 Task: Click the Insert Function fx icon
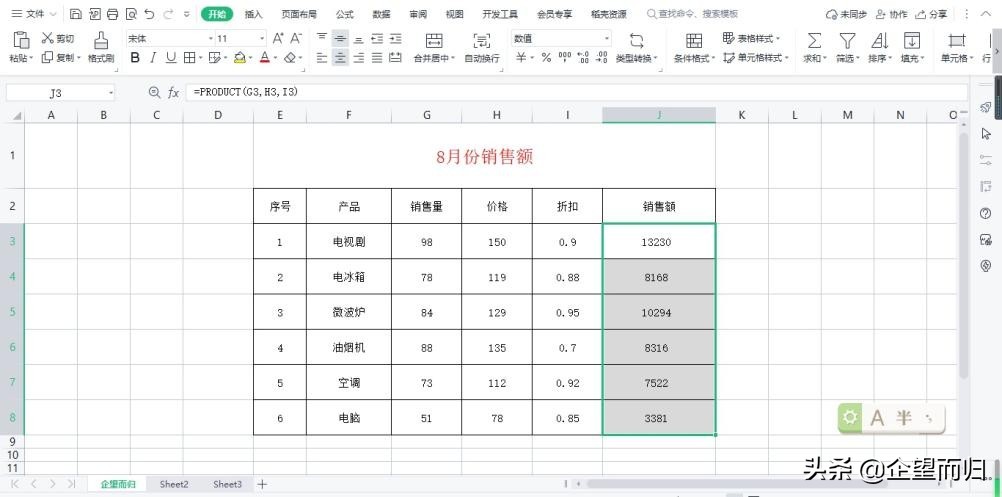click(173, 92)
